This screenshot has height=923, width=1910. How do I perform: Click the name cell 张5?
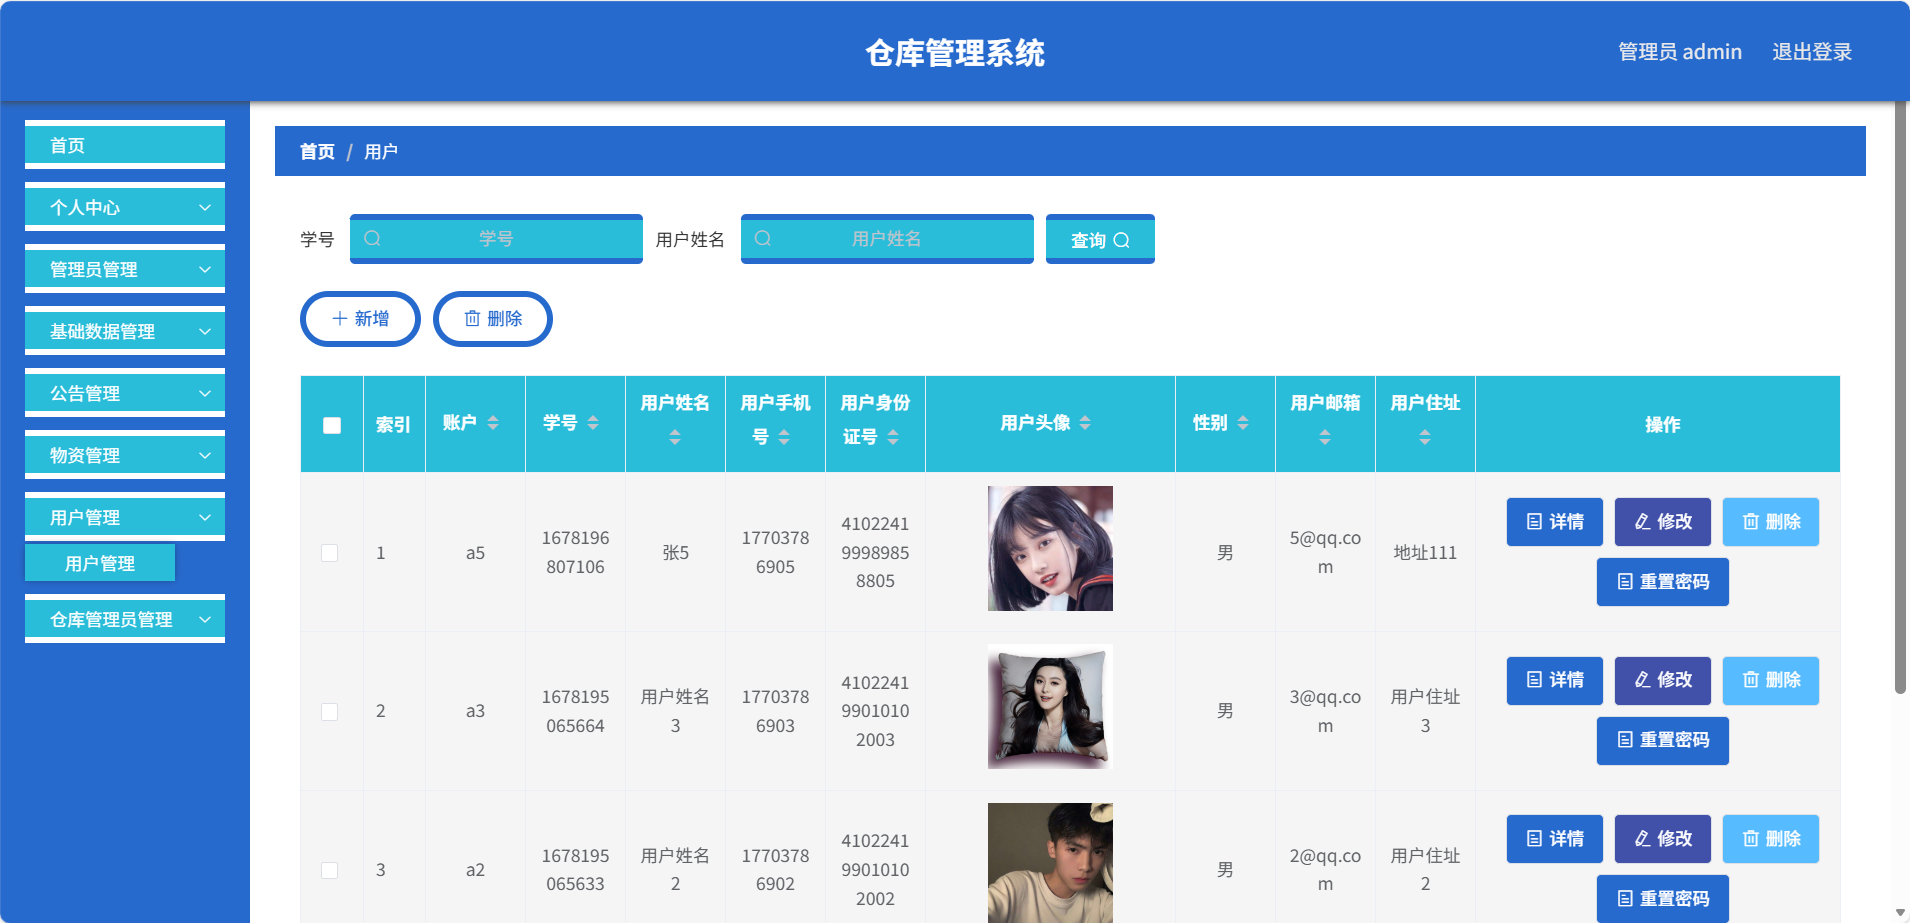tap(675, 553)
